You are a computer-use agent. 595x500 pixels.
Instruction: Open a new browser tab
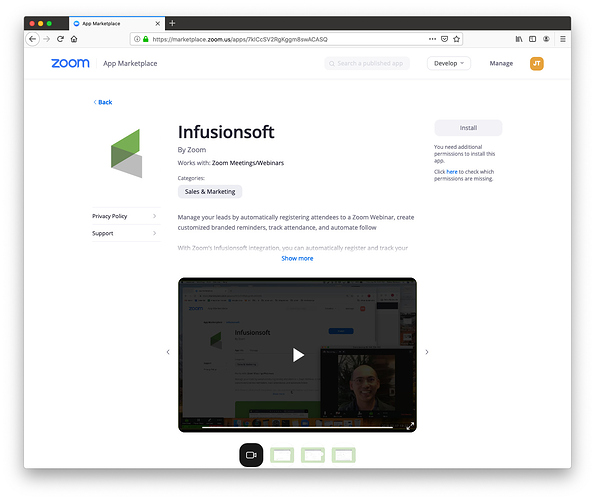(x=172, y=24)
